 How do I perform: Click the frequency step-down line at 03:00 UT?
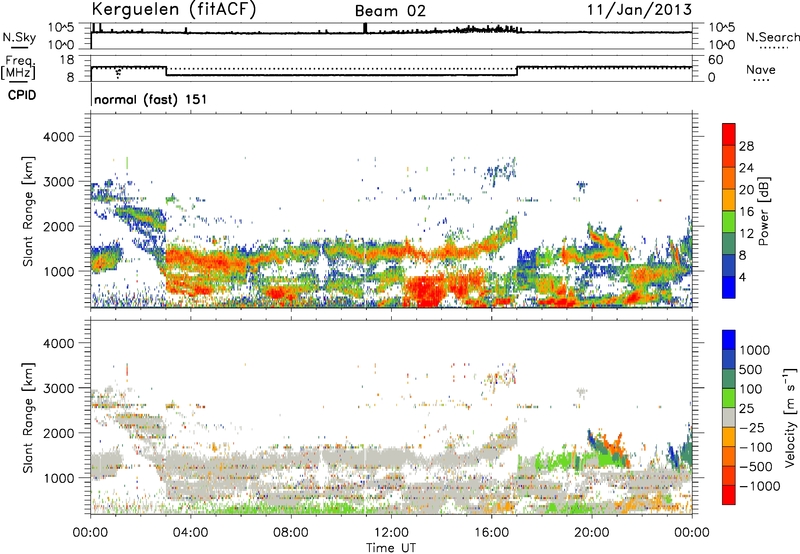[166, 71]
